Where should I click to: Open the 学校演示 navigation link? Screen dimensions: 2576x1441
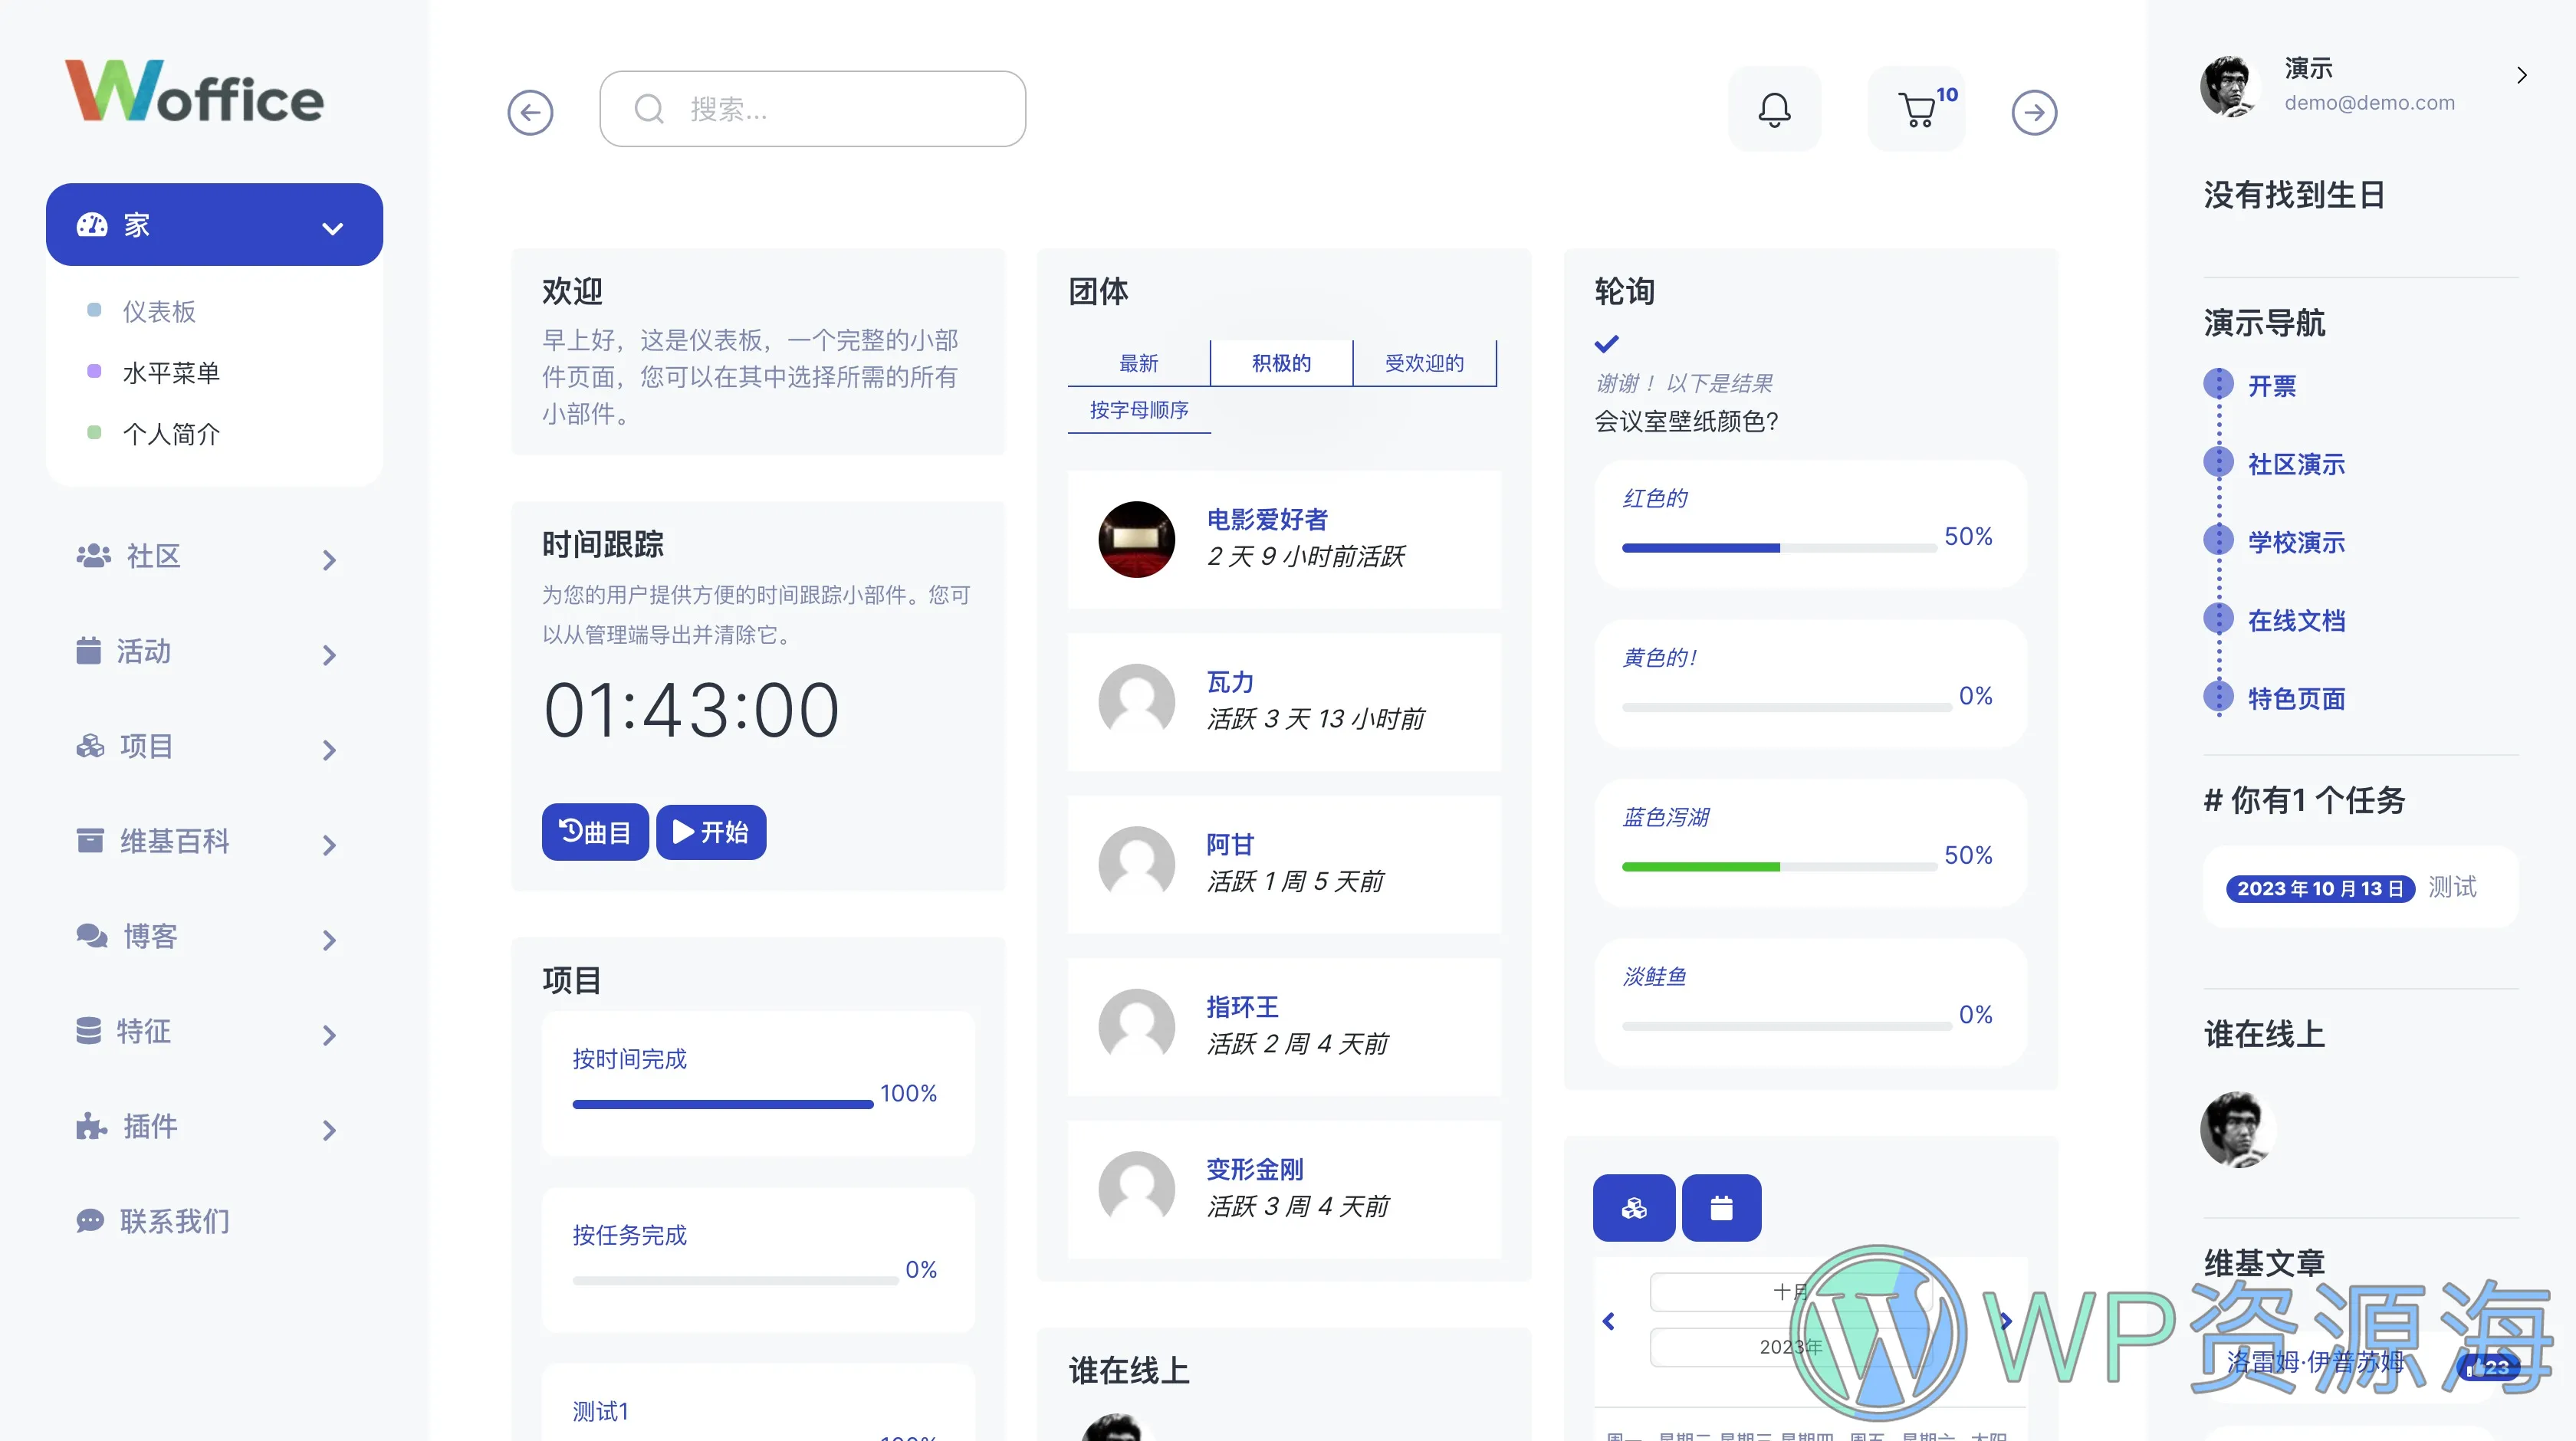coord(2296,542)
